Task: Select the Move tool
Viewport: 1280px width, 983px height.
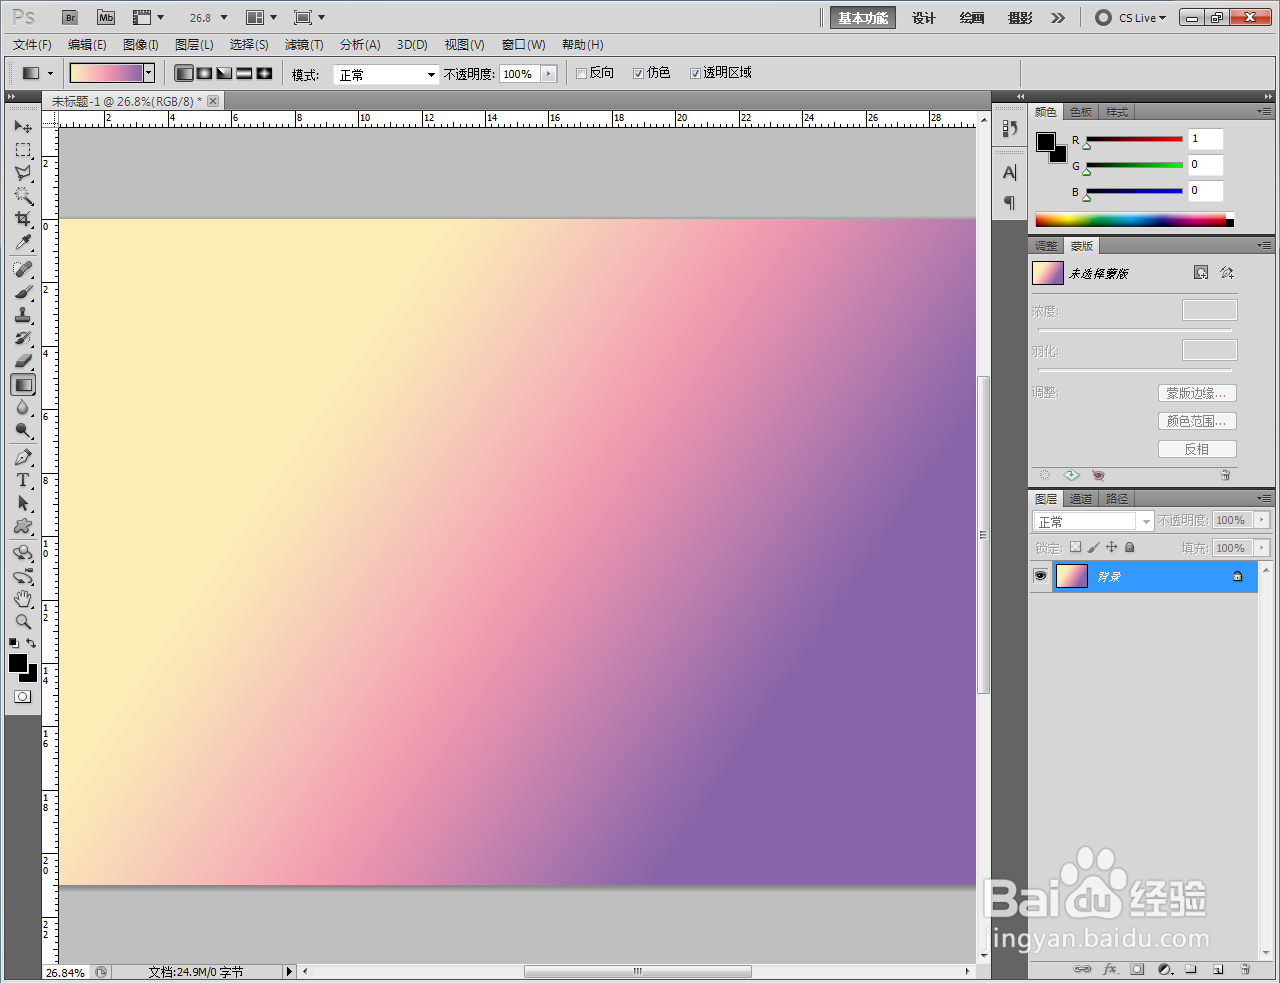Action: pyautogui.click(x=23, y=127)
